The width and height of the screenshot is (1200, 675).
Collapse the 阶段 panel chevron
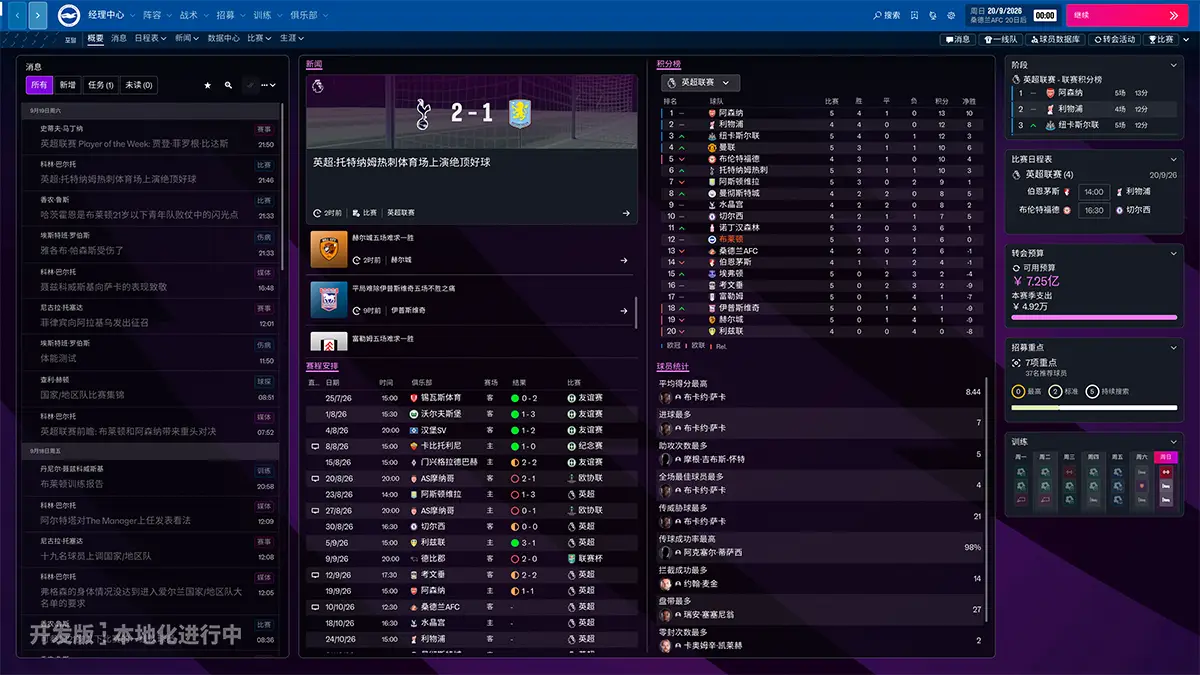1173,64
